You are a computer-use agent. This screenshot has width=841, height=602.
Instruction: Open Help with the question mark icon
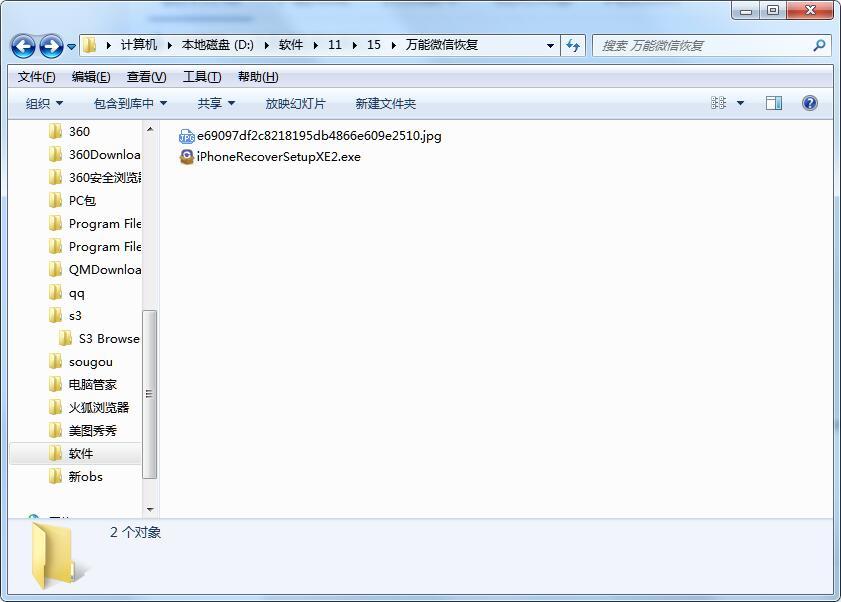[810, 103]
